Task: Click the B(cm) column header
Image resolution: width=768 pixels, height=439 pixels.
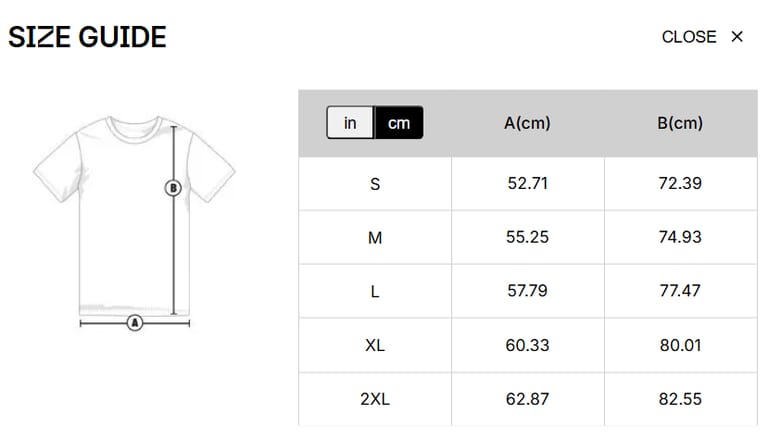Action: pos(680,123)
